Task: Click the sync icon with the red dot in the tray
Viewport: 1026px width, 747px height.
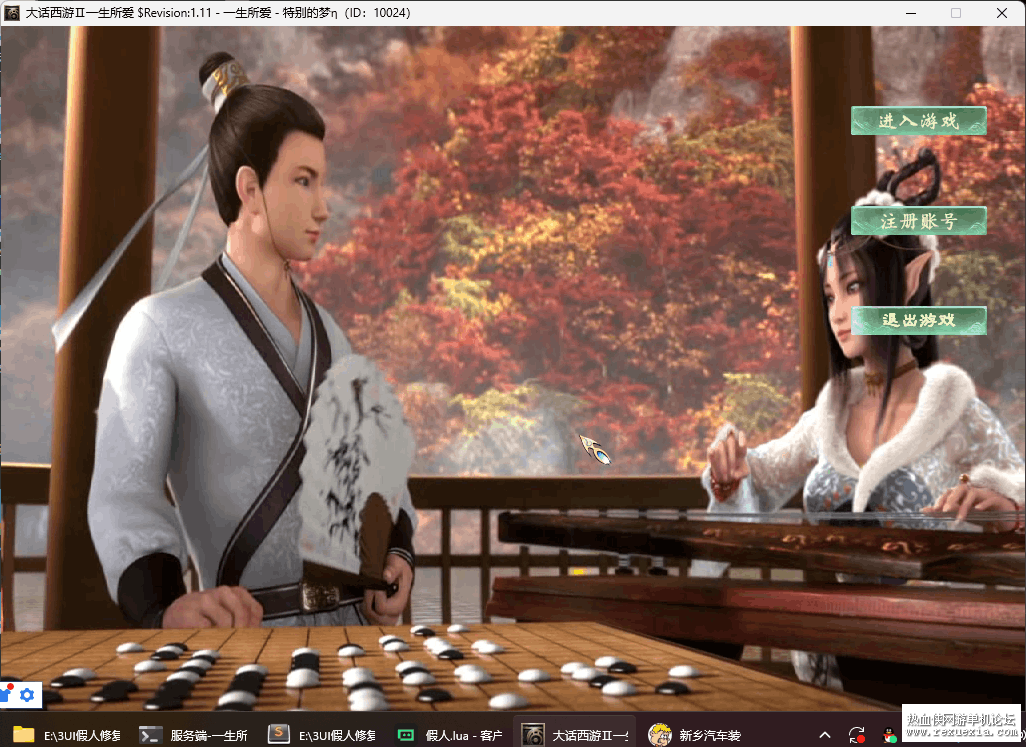Action: click(x=857, y=735)
